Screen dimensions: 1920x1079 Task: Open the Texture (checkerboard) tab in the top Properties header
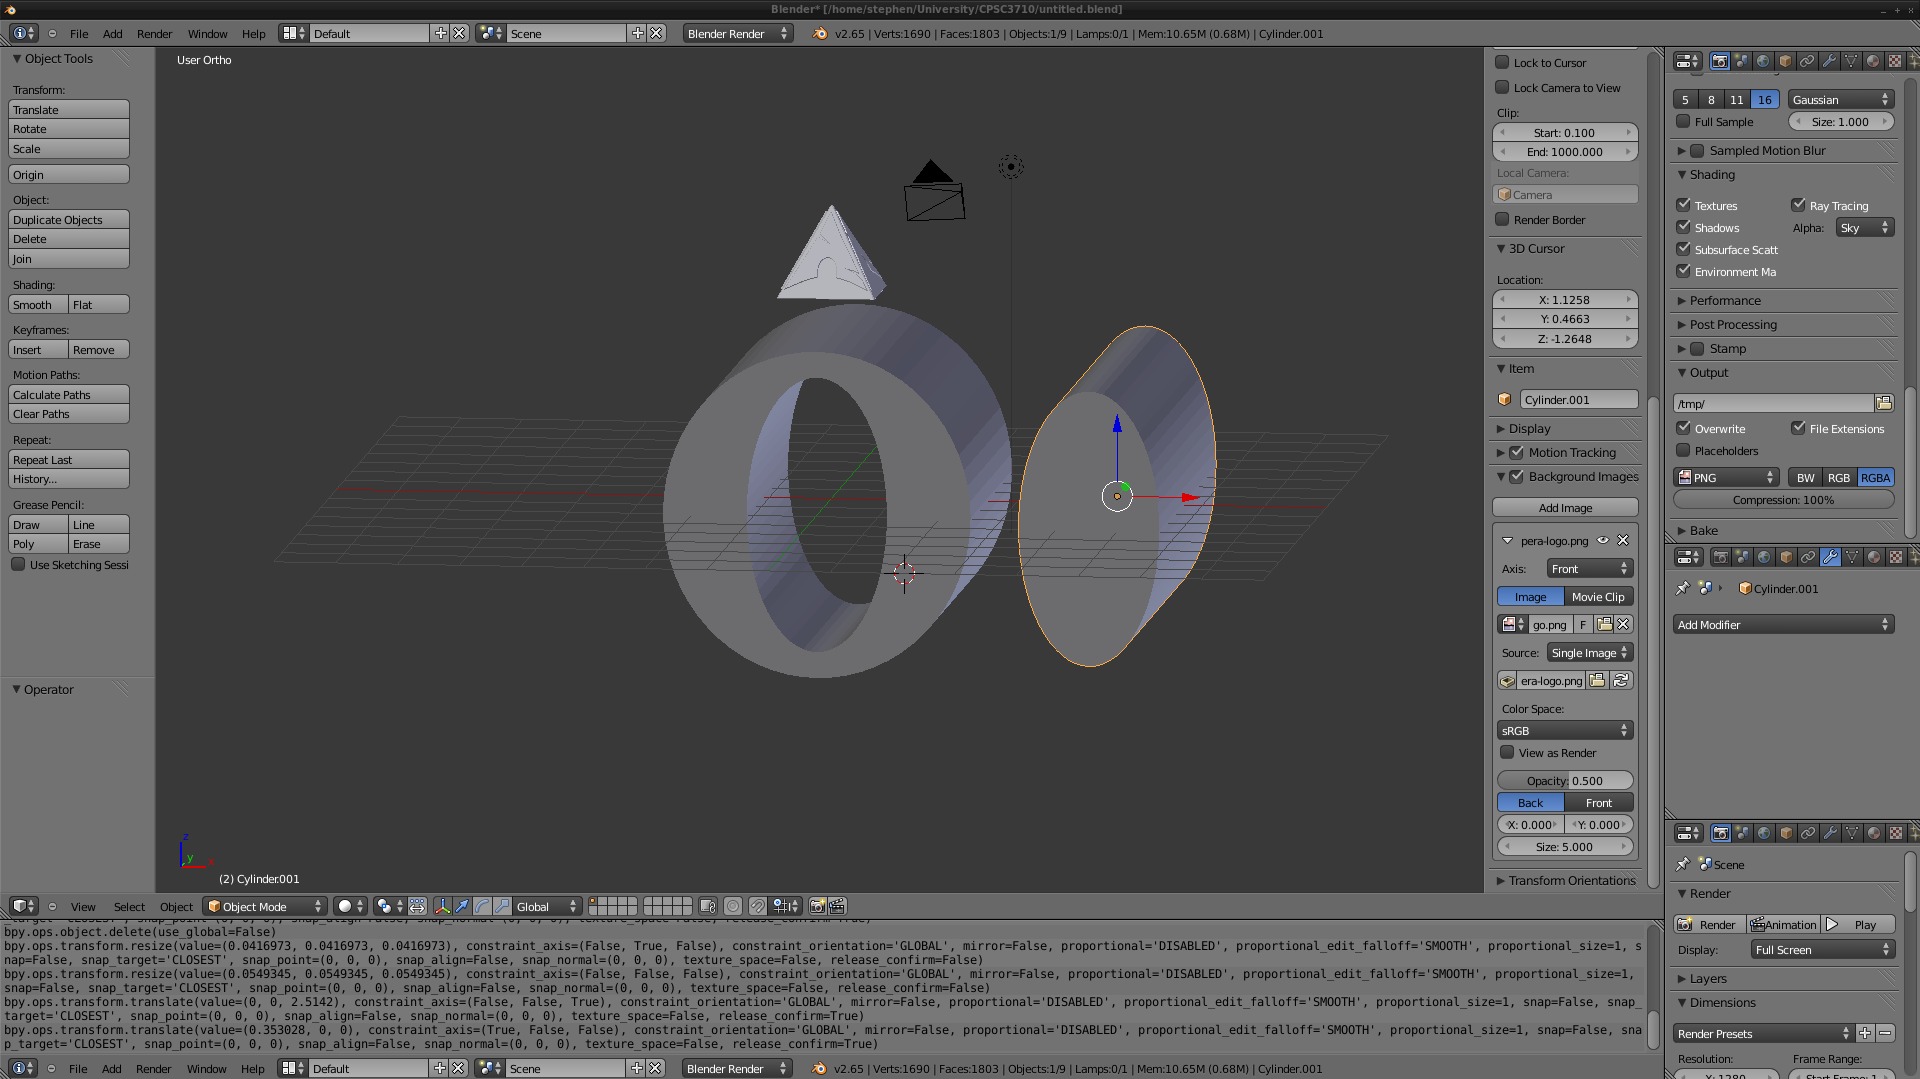(x=1895, y=61)
